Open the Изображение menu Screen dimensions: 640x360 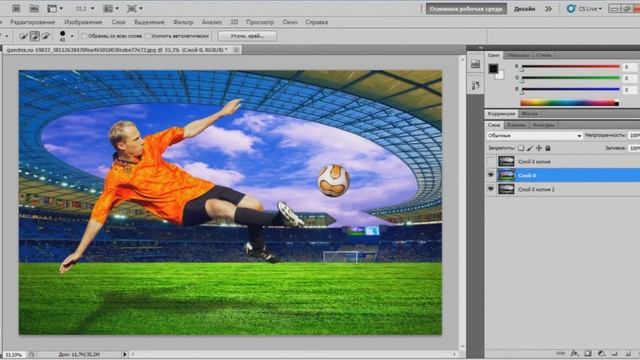point(83,22)
